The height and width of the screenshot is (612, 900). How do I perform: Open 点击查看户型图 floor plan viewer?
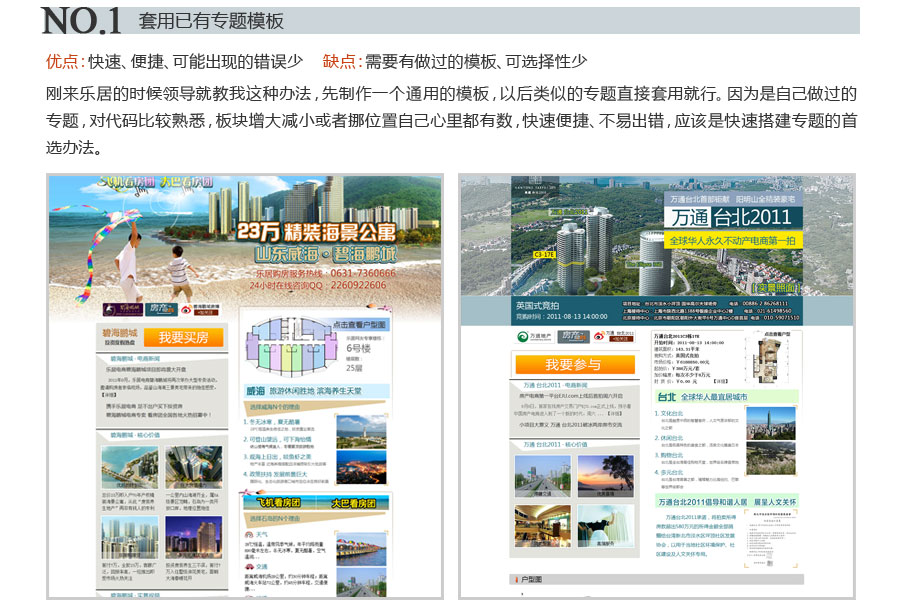tap(360, 325)
